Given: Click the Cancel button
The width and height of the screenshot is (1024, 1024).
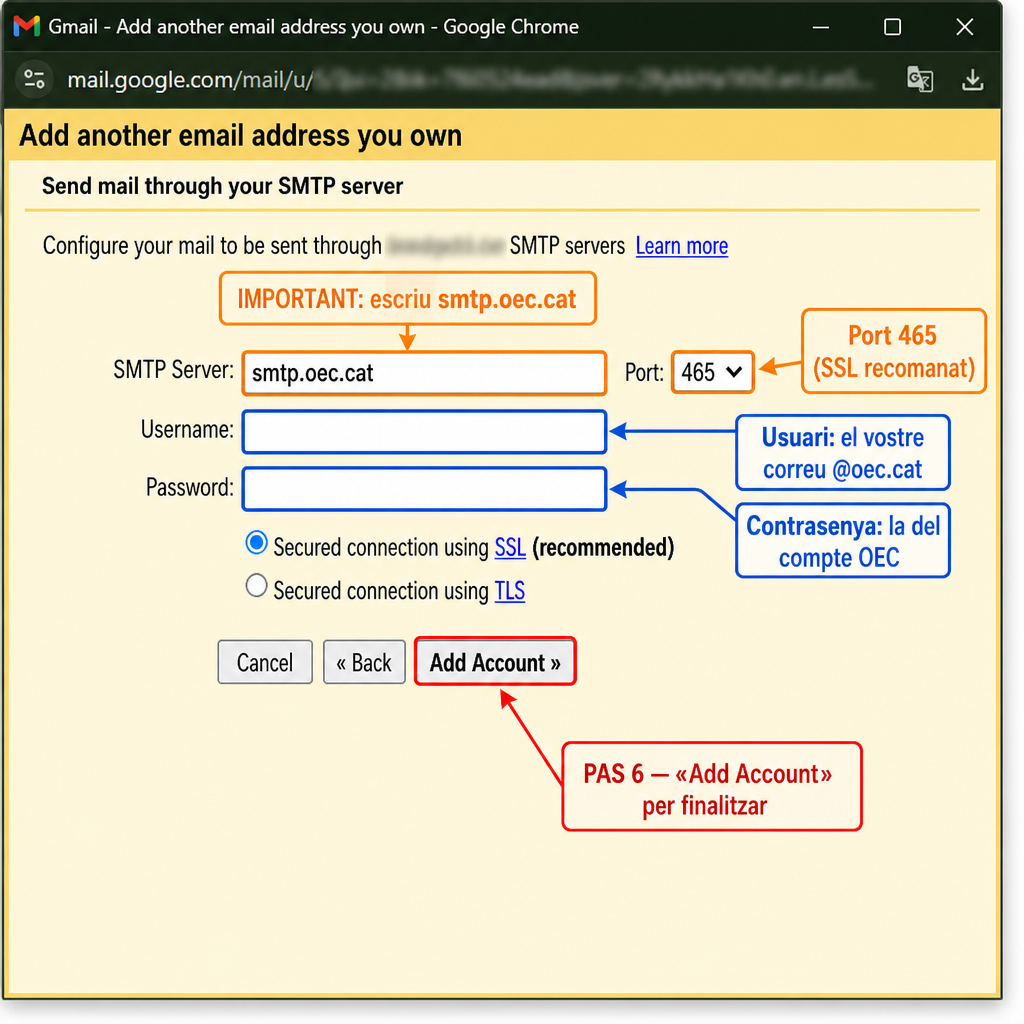Looking at the screenshot, I should tap(264, 662).
